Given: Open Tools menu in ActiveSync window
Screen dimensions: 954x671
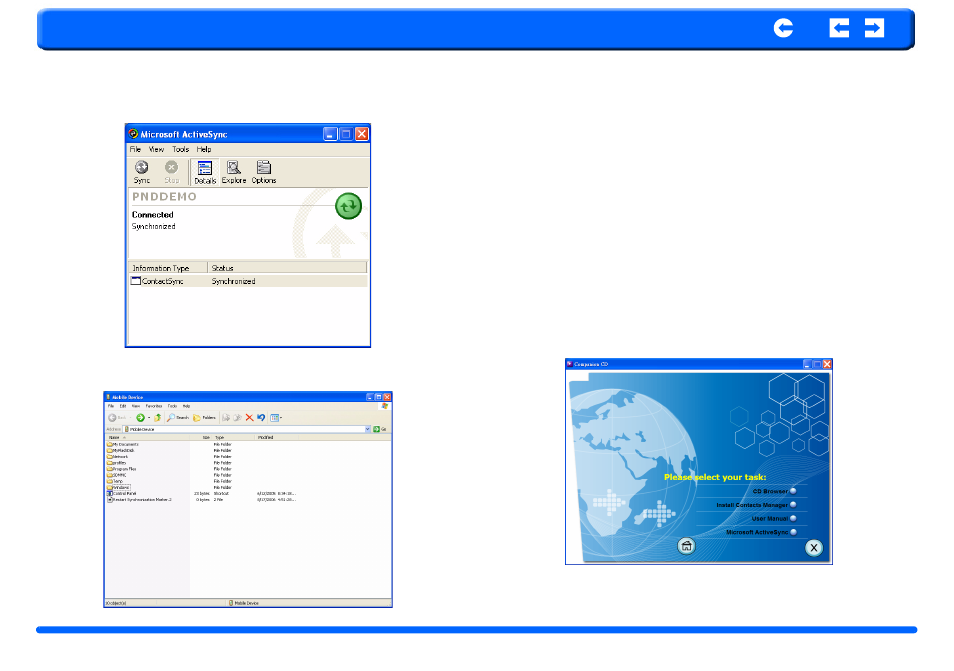Looking at the screenshot, I should click(181, 149).
